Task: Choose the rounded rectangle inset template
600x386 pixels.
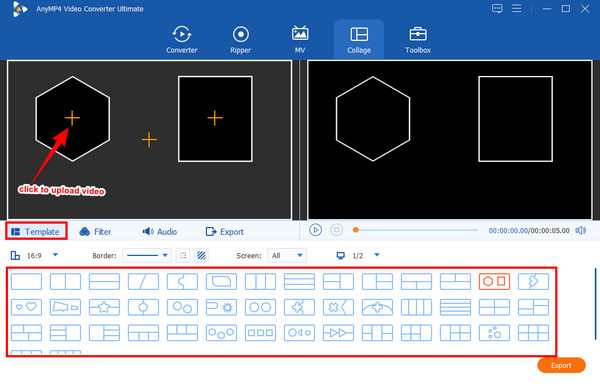Action: click(221, 281)
